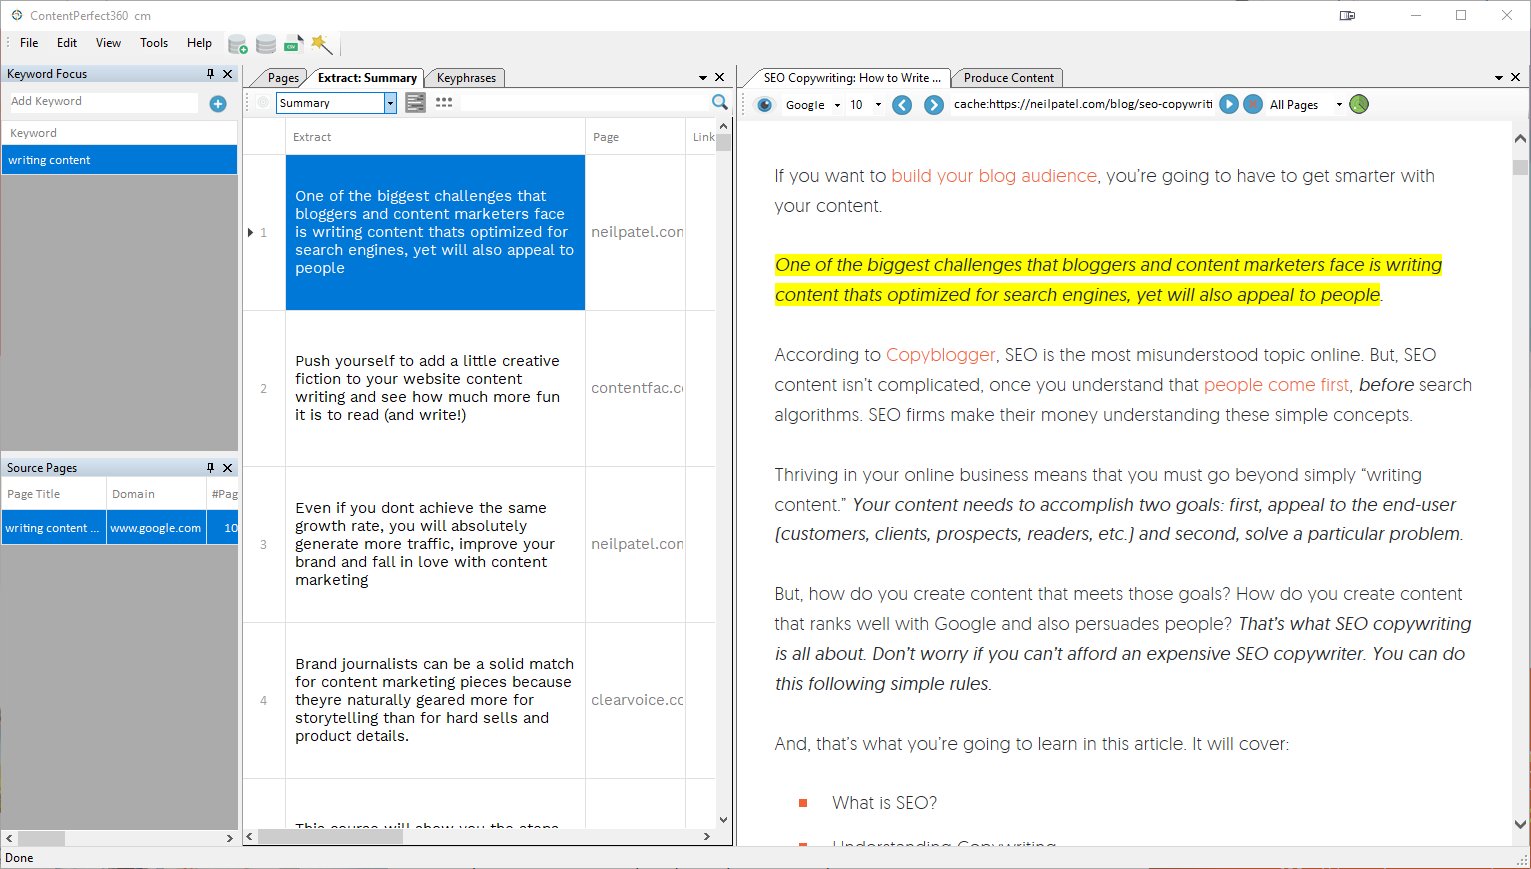Open the Tools menu
The image size is (1531, 869).
[153, 43]
